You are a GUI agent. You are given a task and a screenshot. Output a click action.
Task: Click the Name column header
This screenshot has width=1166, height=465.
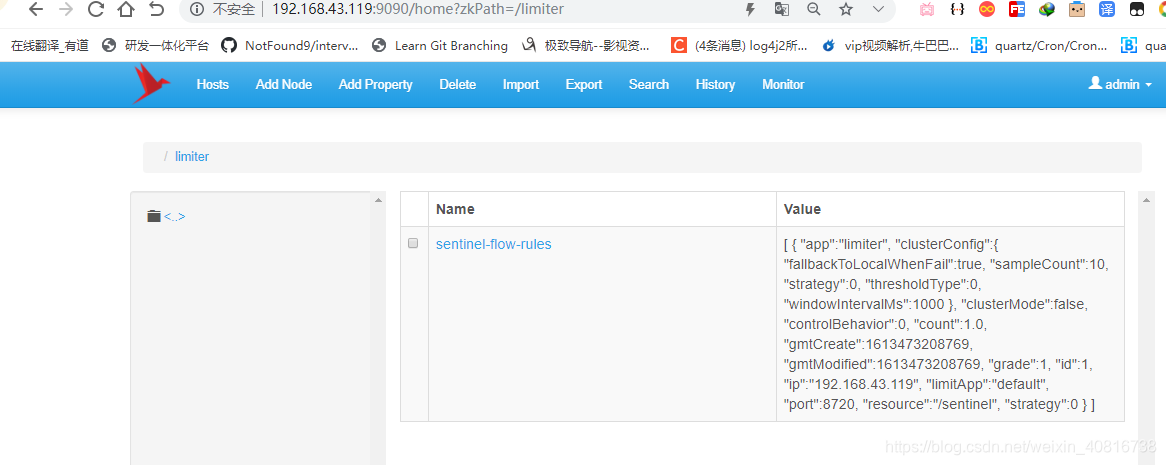pos(602,209)
